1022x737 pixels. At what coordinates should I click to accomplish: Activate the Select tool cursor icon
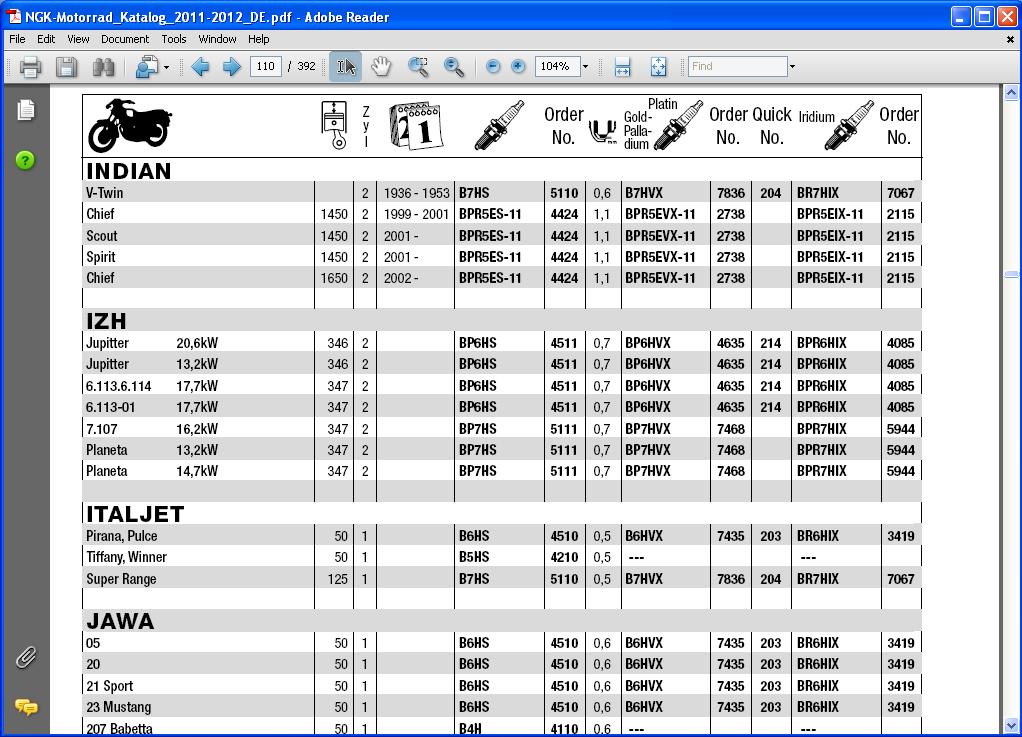pos(345,66)
